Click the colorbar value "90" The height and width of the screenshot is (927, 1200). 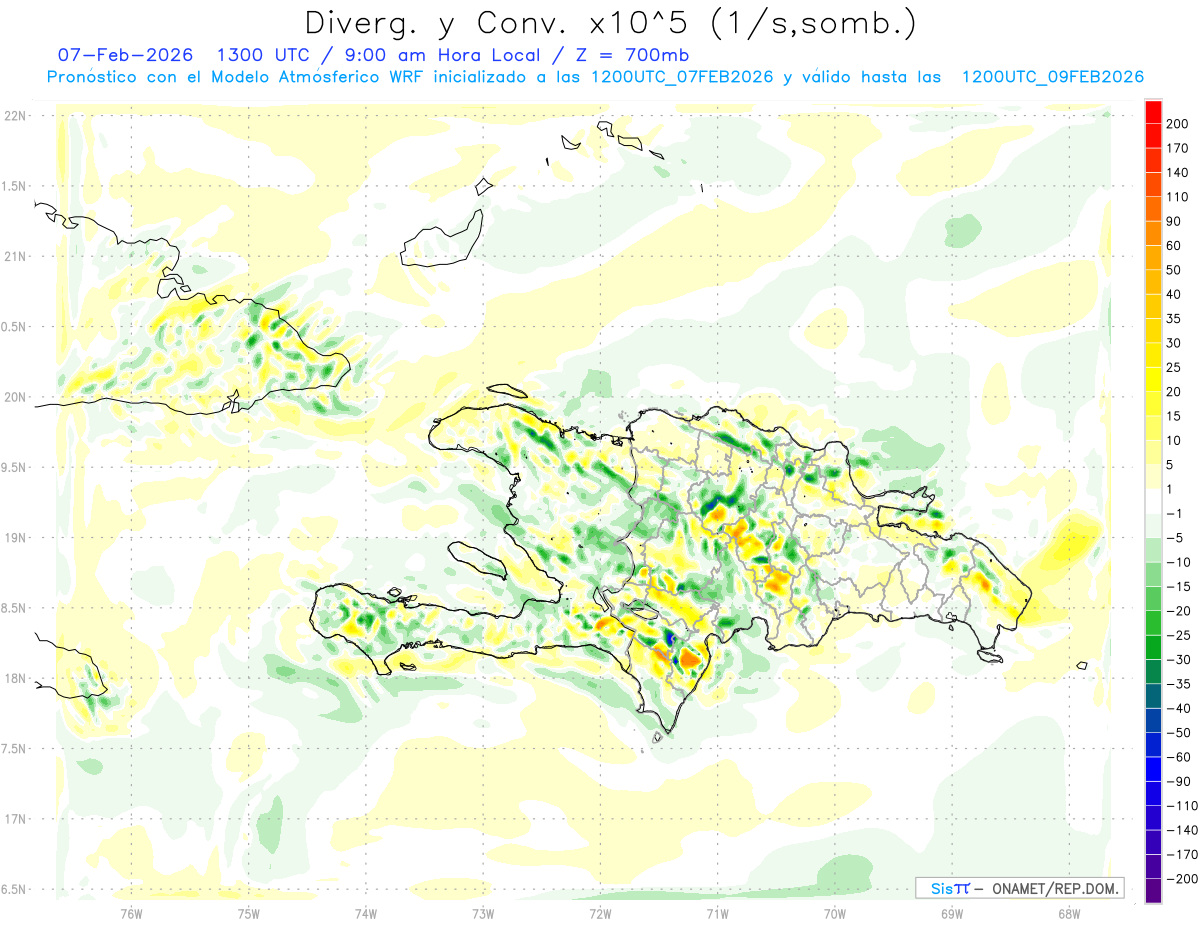1174,221
